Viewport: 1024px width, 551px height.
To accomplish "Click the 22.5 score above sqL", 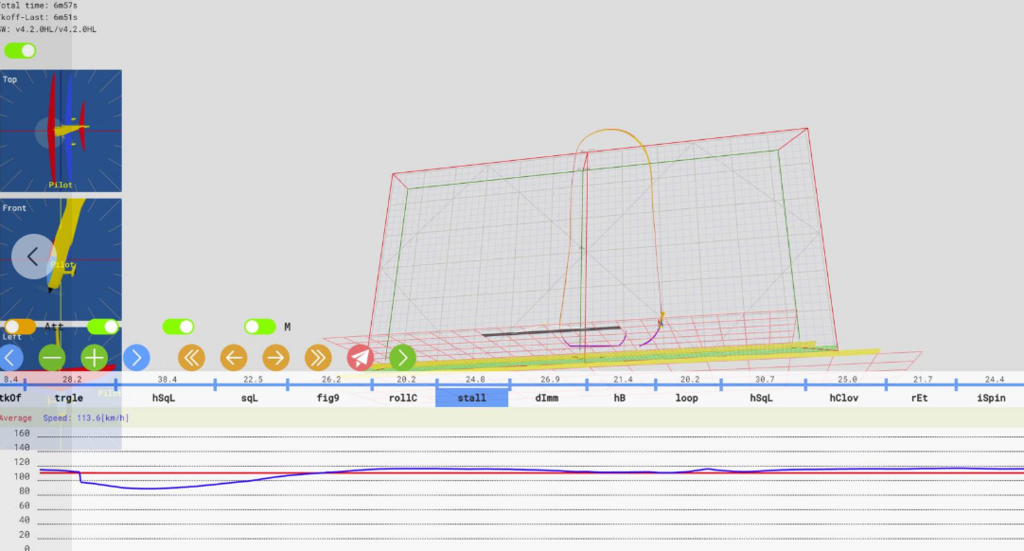I will 253,379.
